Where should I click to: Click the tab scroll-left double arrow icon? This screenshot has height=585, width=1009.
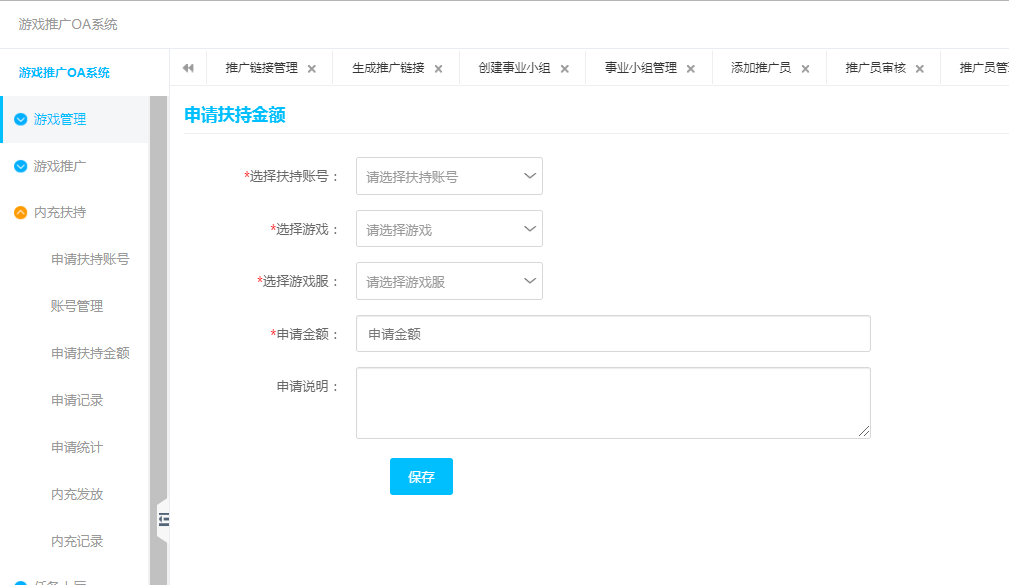187,68
